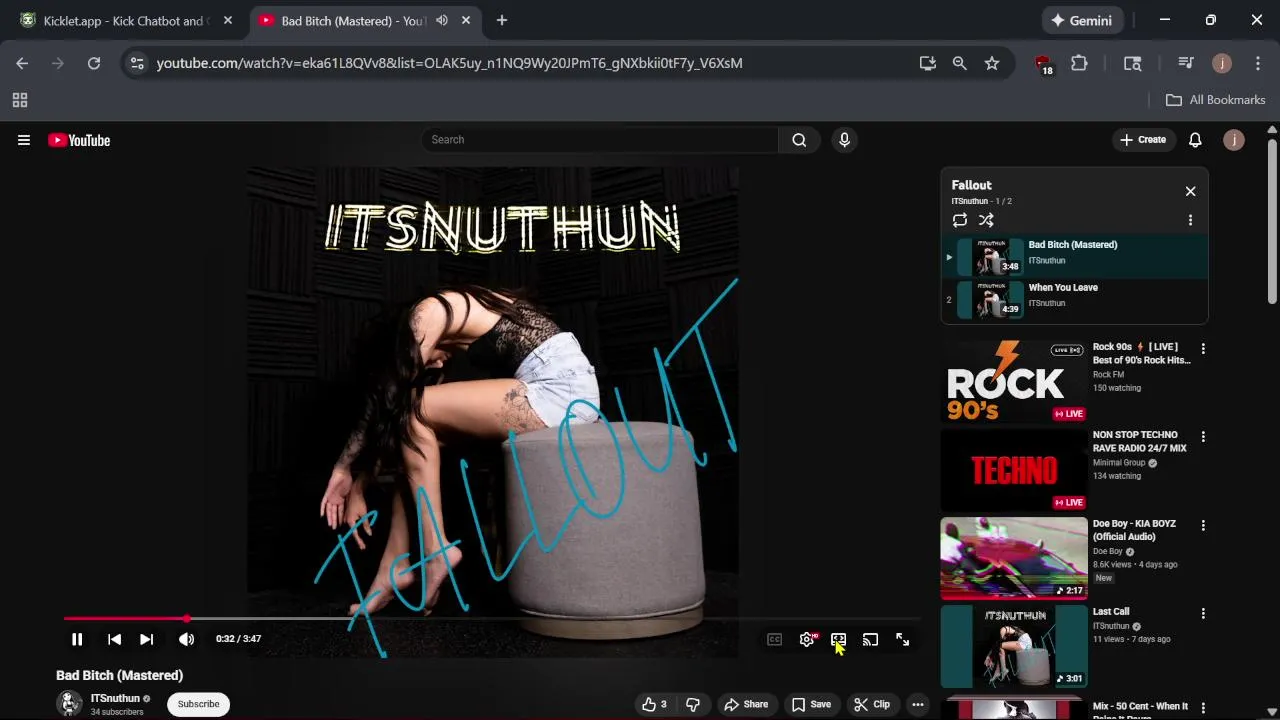Open YouTube account avatar menu
1280x720 pixels.
pyautogui.click(x=1234, y=140)
